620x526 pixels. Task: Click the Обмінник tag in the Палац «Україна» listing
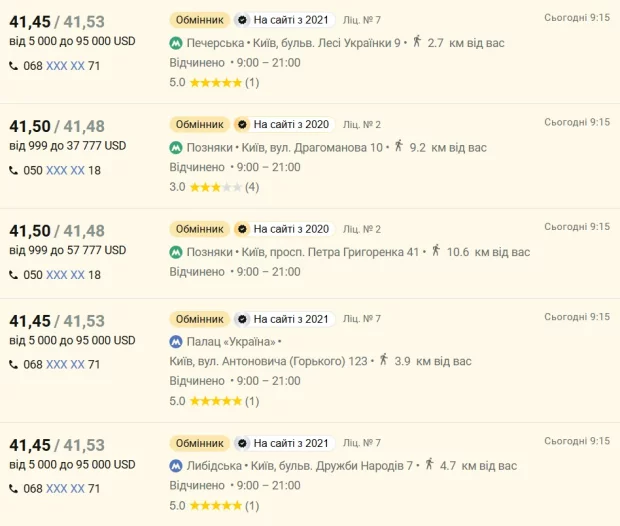200,319
